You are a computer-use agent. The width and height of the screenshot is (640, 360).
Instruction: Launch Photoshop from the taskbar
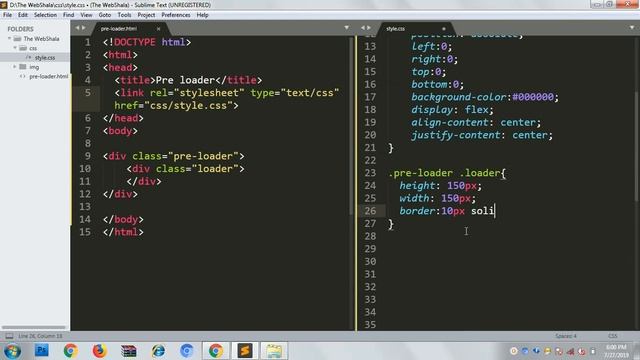click(x=41, y=351)
